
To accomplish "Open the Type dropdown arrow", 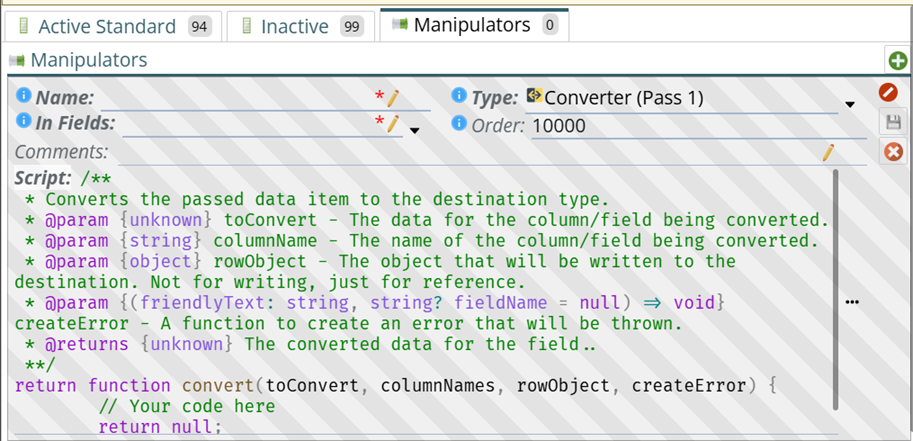I will [x=850, y=105].
